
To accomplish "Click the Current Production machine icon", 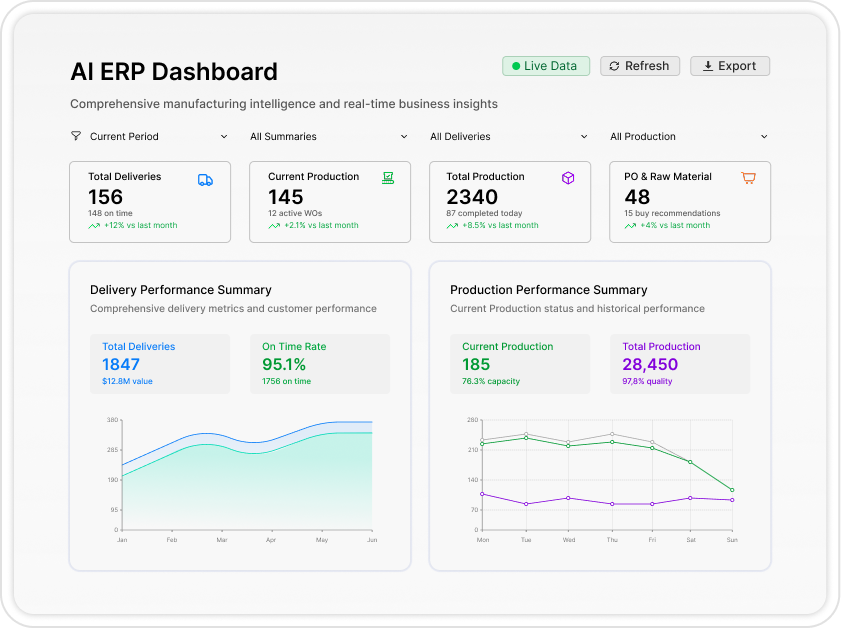I will (x=388, y=177).
